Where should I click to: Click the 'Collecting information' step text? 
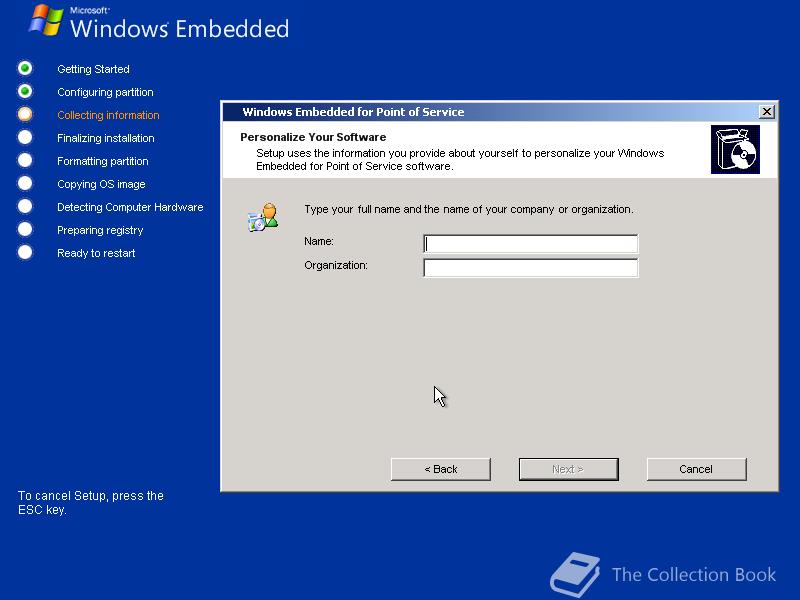[x=108, y=115]
